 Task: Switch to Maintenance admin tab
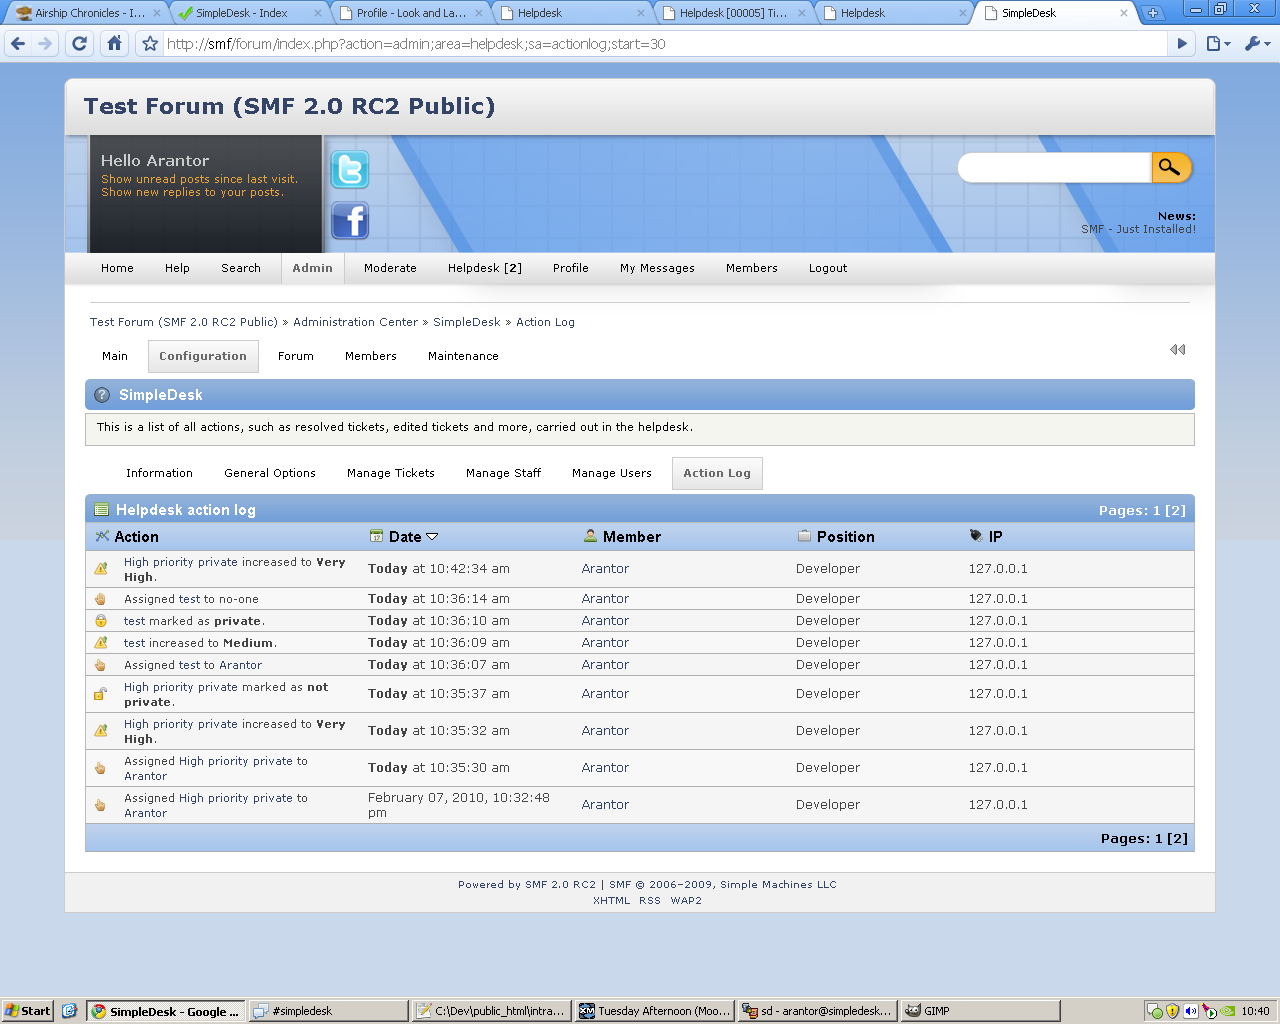tap(463, 356)
